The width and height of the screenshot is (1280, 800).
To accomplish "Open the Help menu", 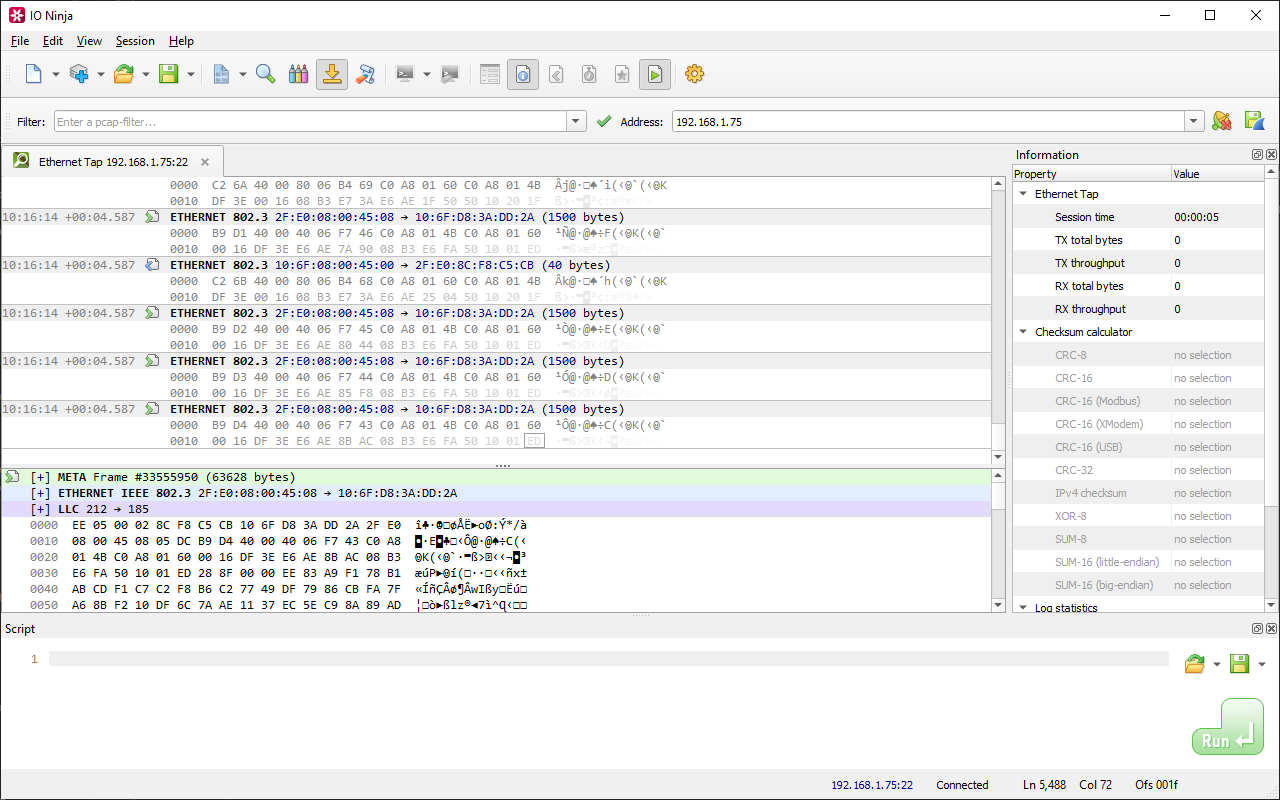I will pos(181,41).
